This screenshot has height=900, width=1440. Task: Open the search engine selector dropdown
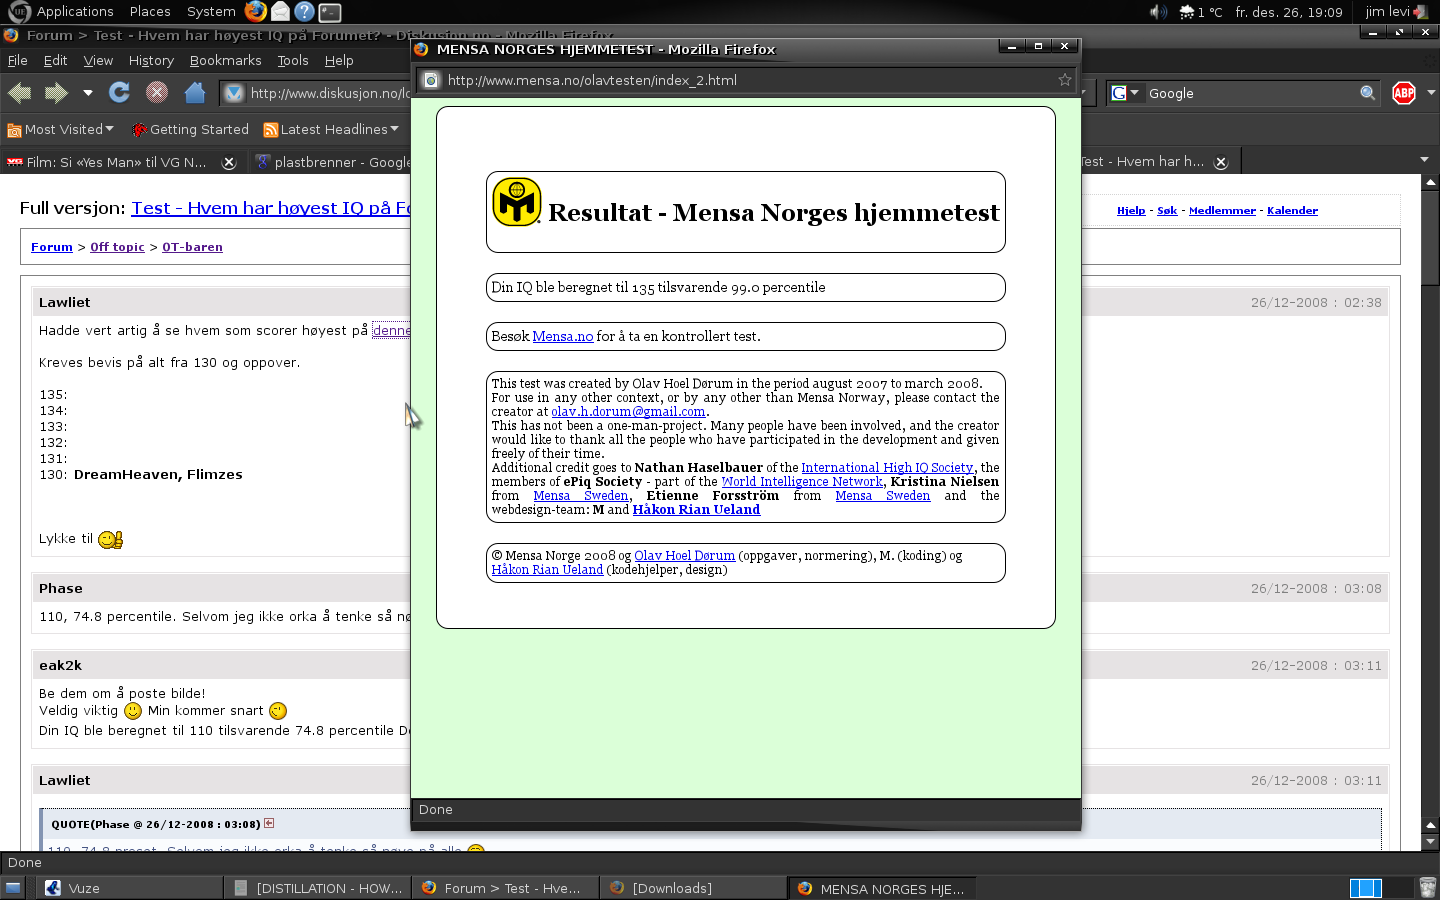(x=1125, y=93)
